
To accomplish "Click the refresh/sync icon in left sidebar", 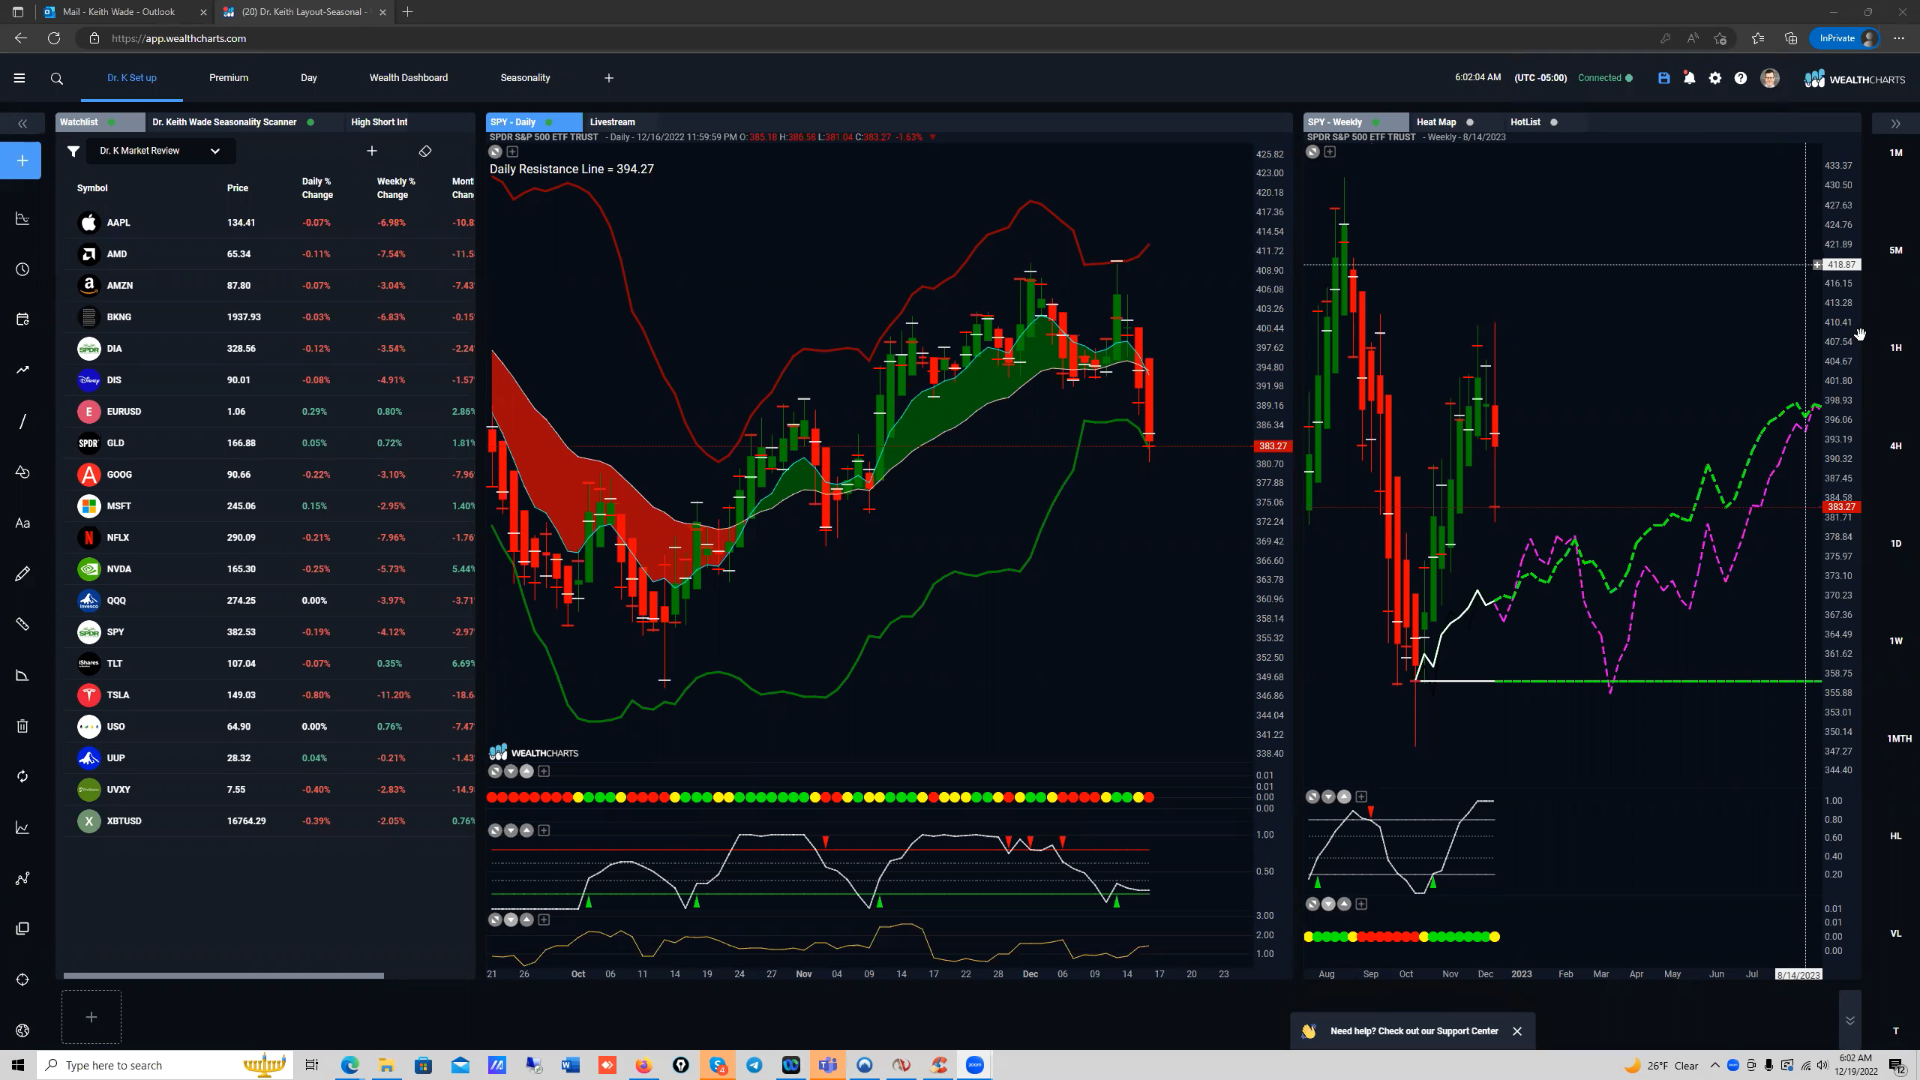I will [22, 776].
